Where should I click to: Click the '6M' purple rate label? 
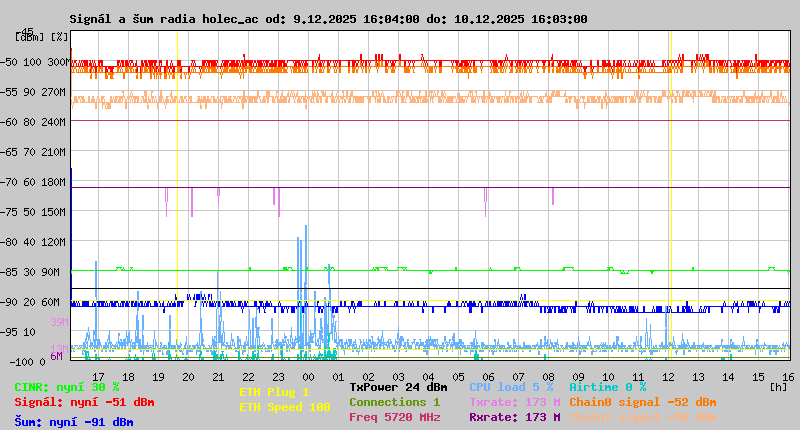(x=56, y=356)
